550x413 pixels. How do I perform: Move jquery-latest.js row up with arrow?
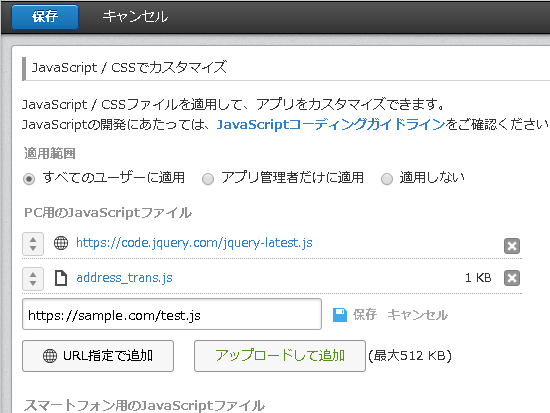pyautogui.click(x=33, y=240)
